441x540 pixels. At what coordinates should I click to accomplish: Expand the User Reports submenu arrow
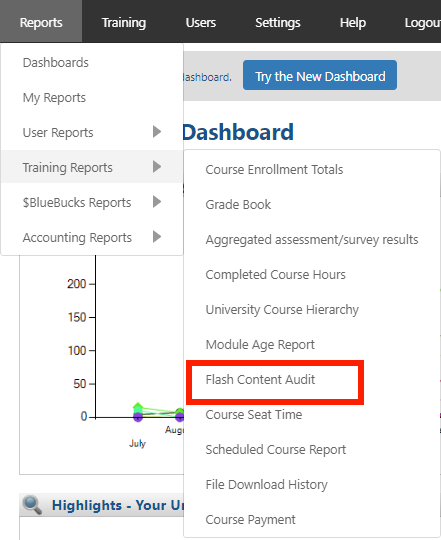pyautogui.click(x=157, y=132)
